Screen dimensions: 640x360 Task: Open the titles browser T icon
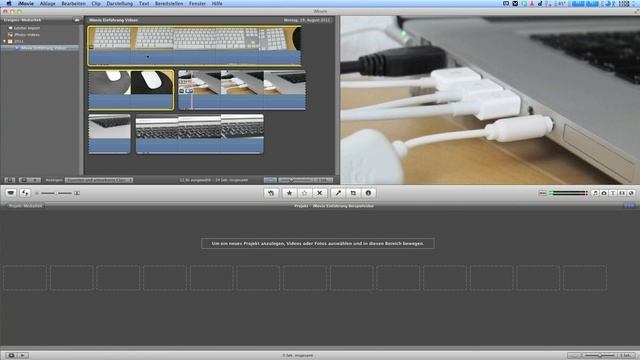pyautogui.click(x=613, y=193)
